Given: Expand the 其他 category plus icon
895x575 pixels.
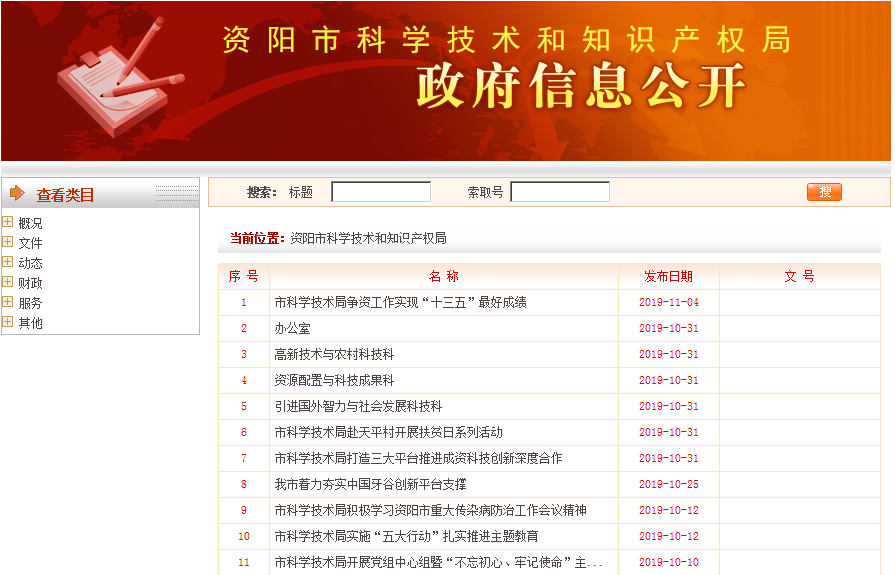Looking at the screenshot, I should [8, 322].
